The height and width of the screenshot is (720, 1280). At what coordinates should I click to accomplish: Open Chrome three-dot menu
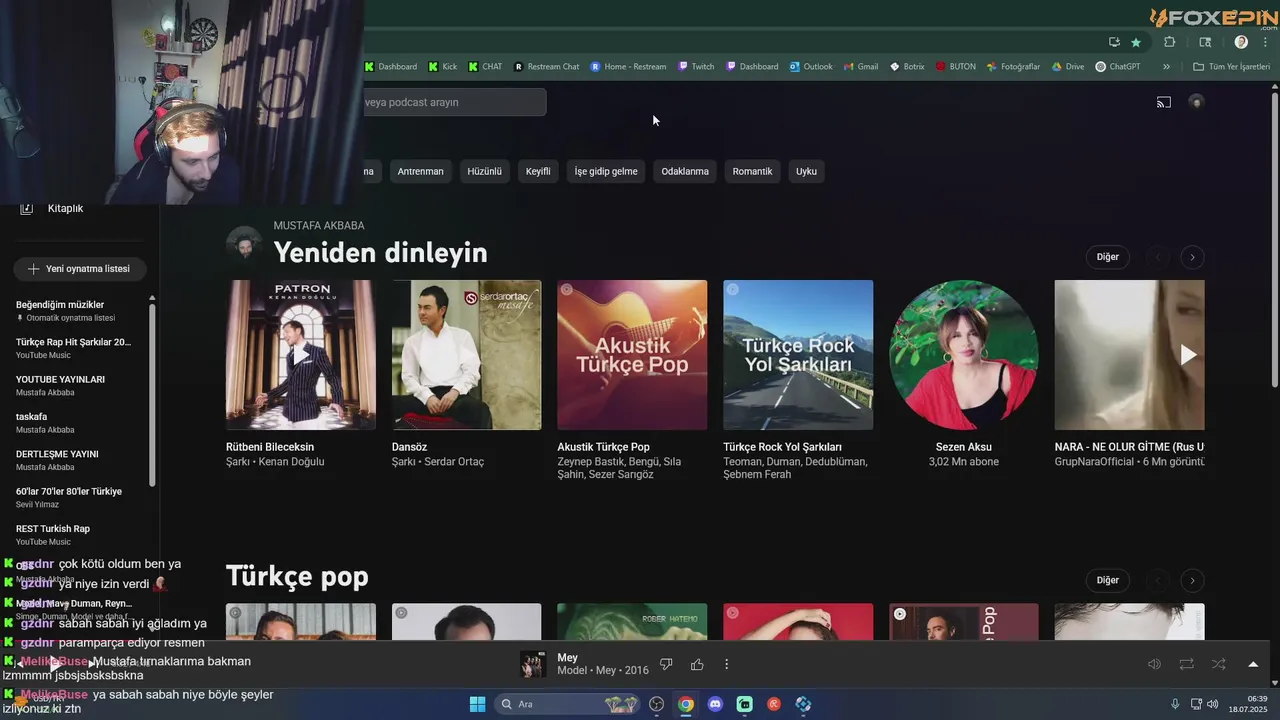(x=1263, y=42)
